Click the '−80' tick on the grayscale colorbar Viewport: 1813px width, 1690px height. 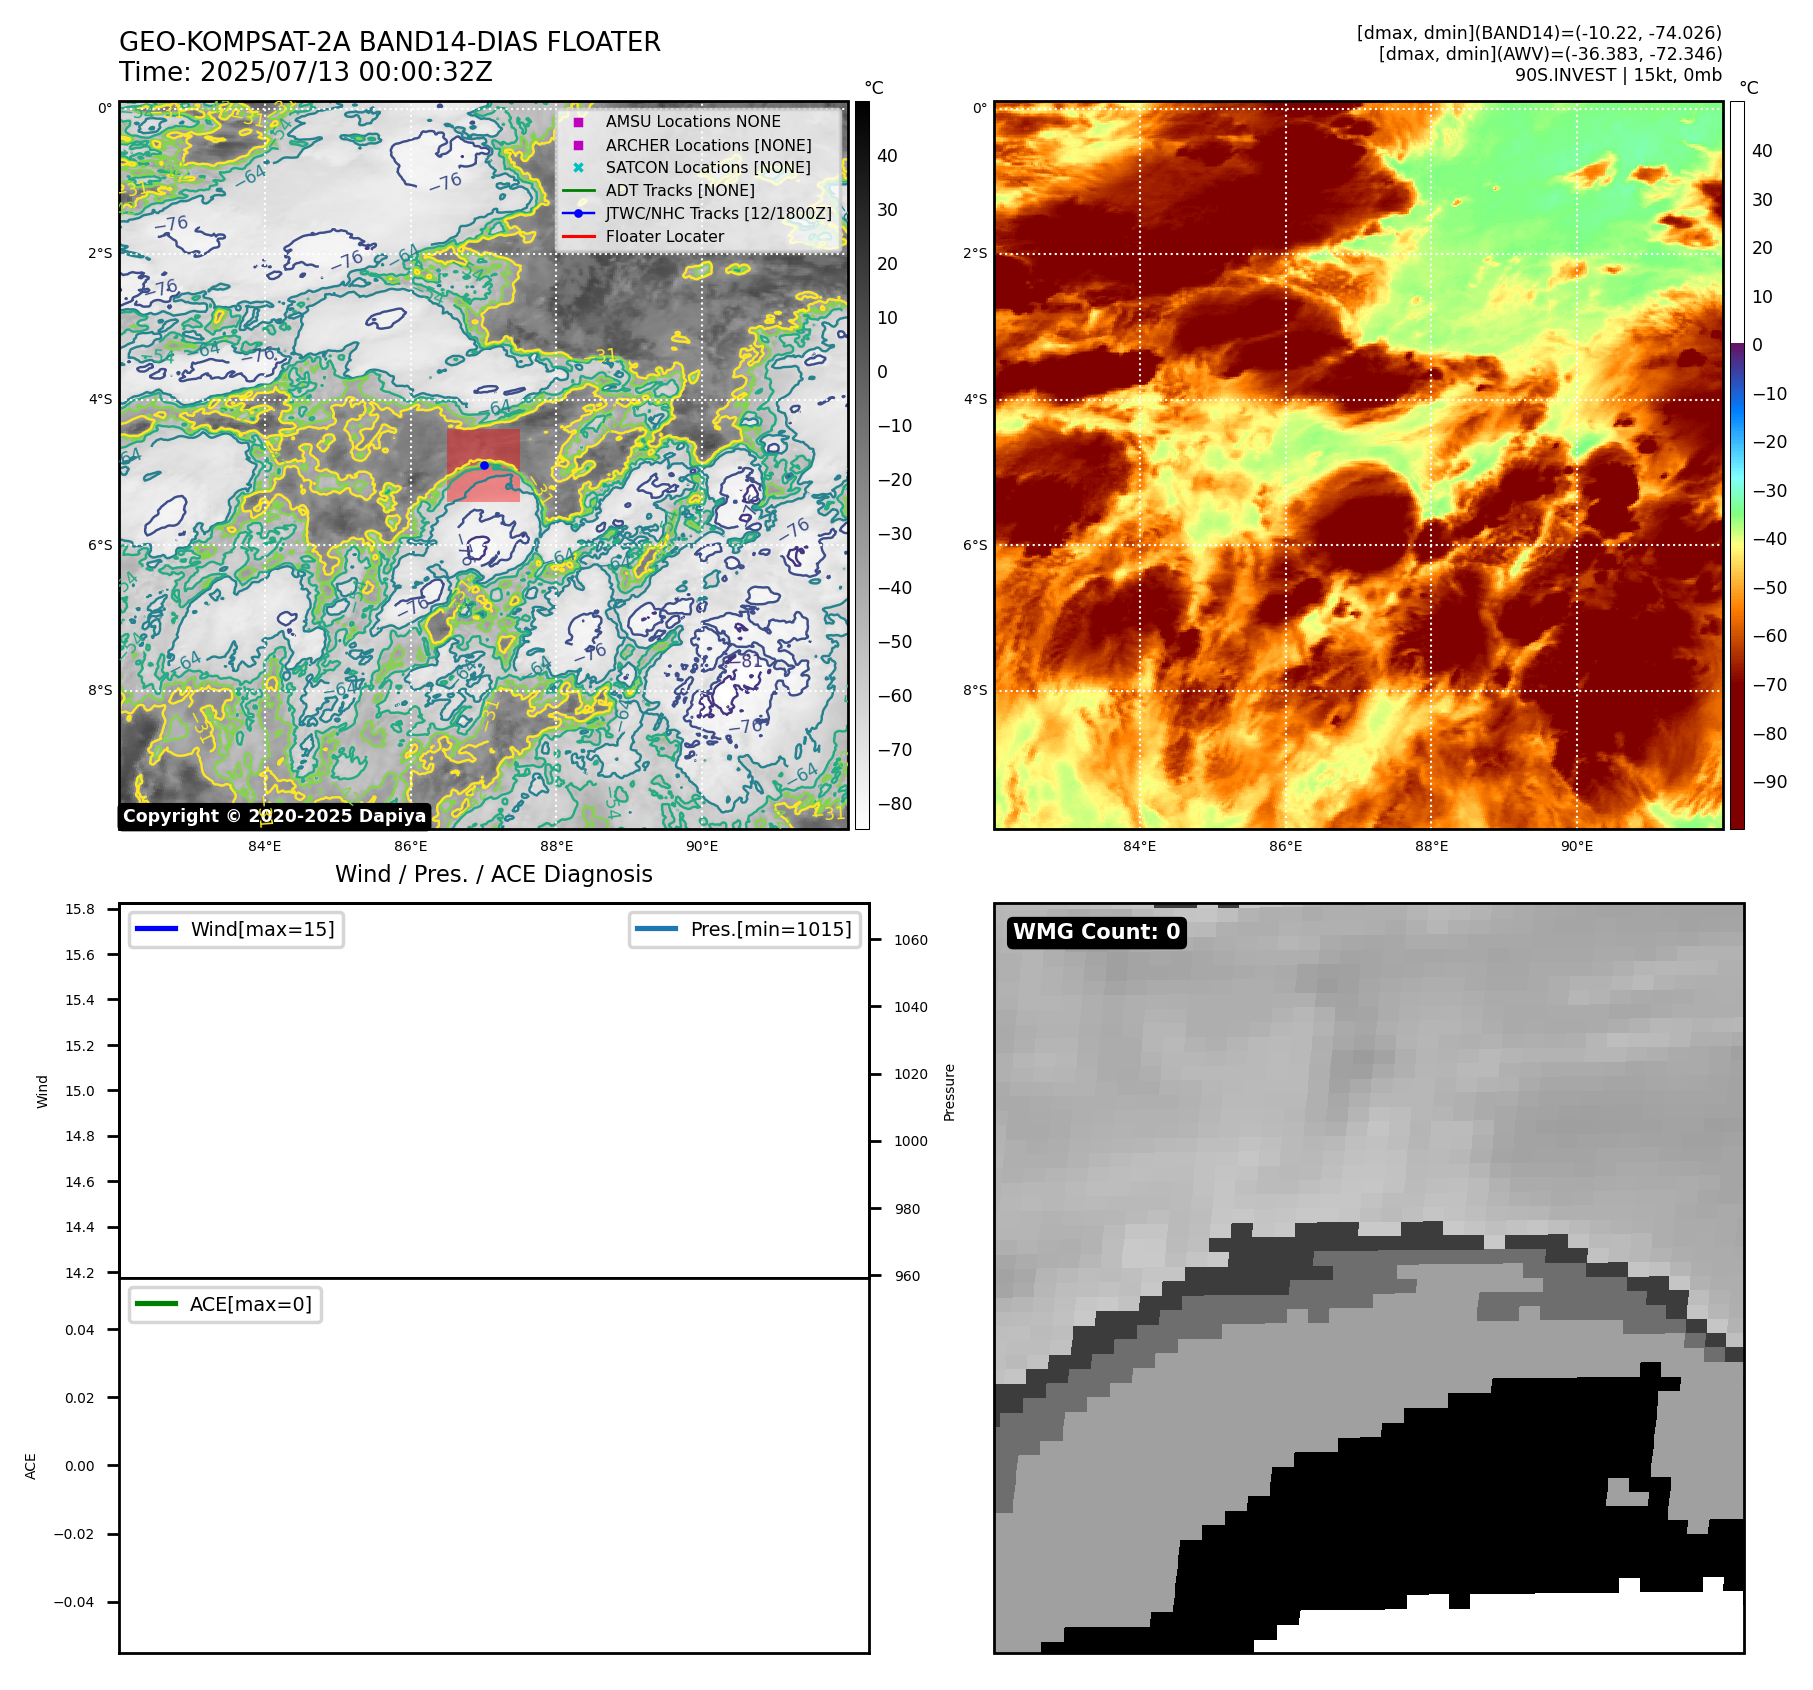point(895,804)
